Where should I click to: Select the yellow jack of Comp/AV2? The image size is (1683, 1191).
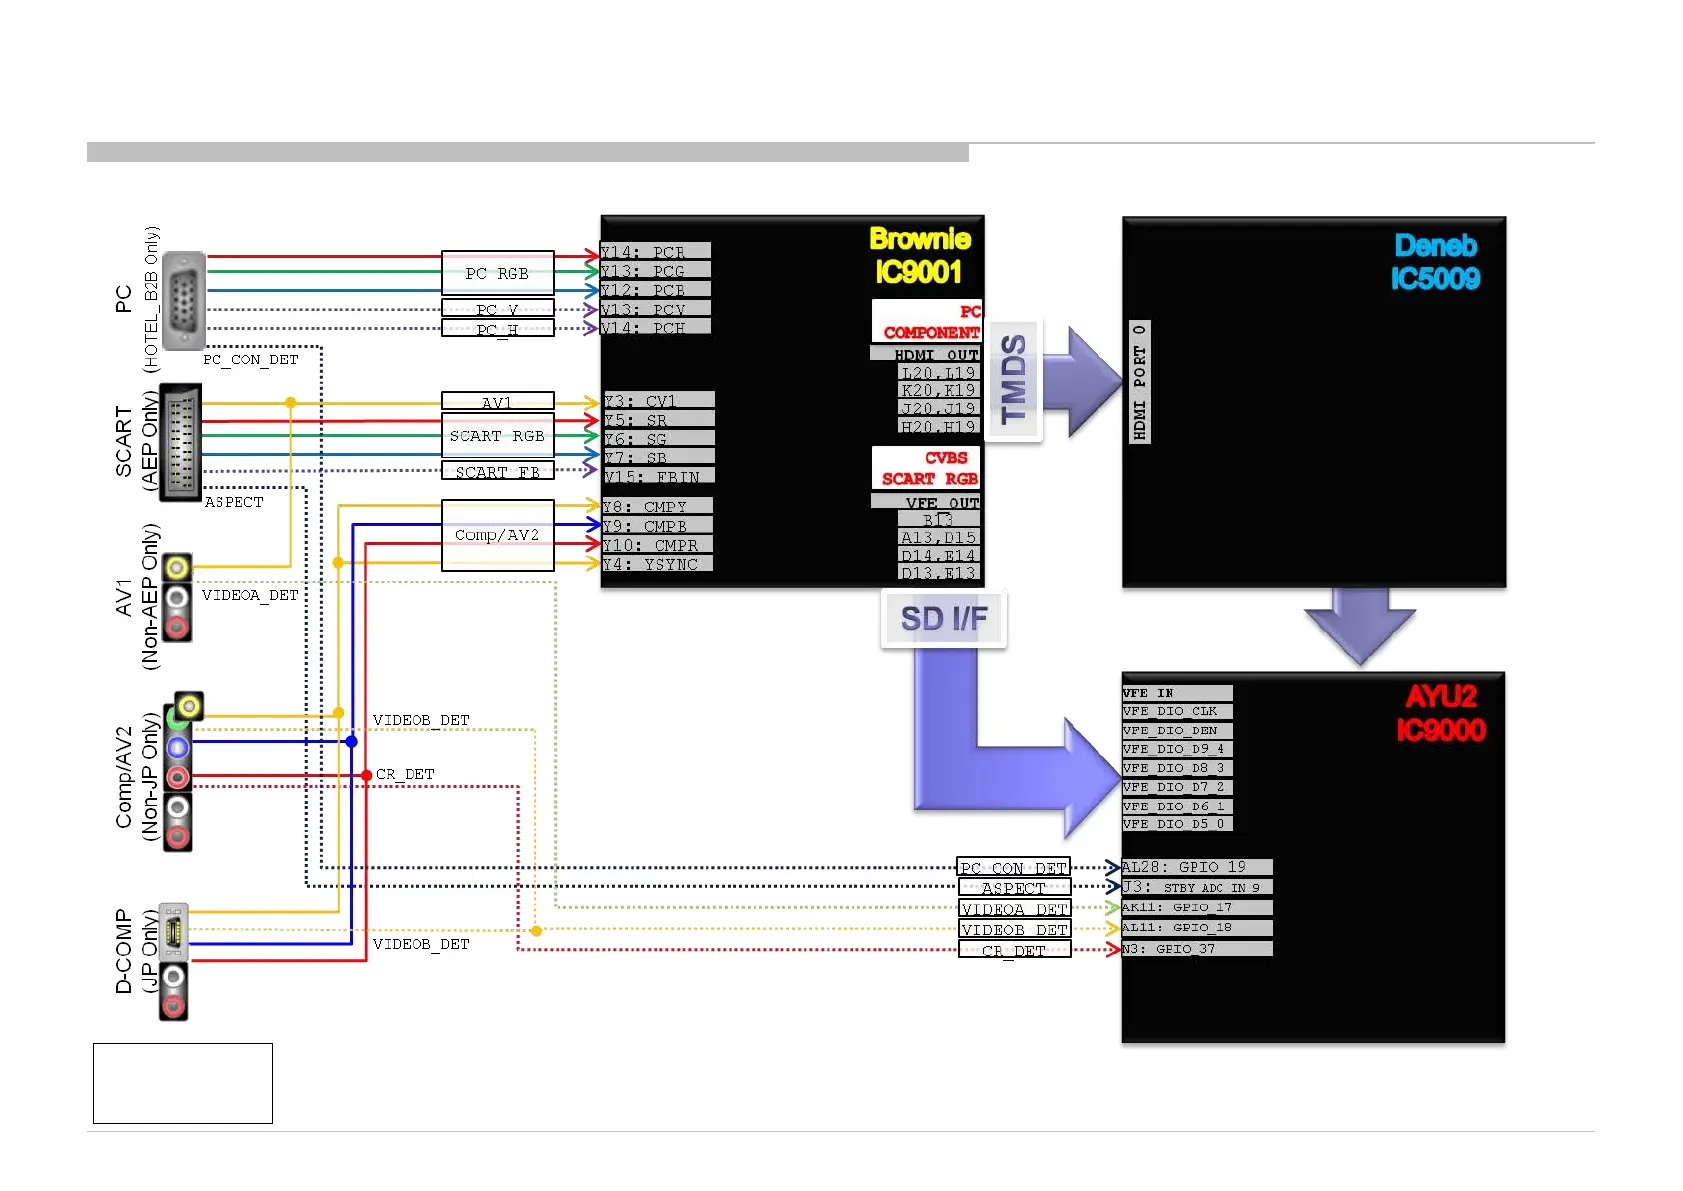189,706
